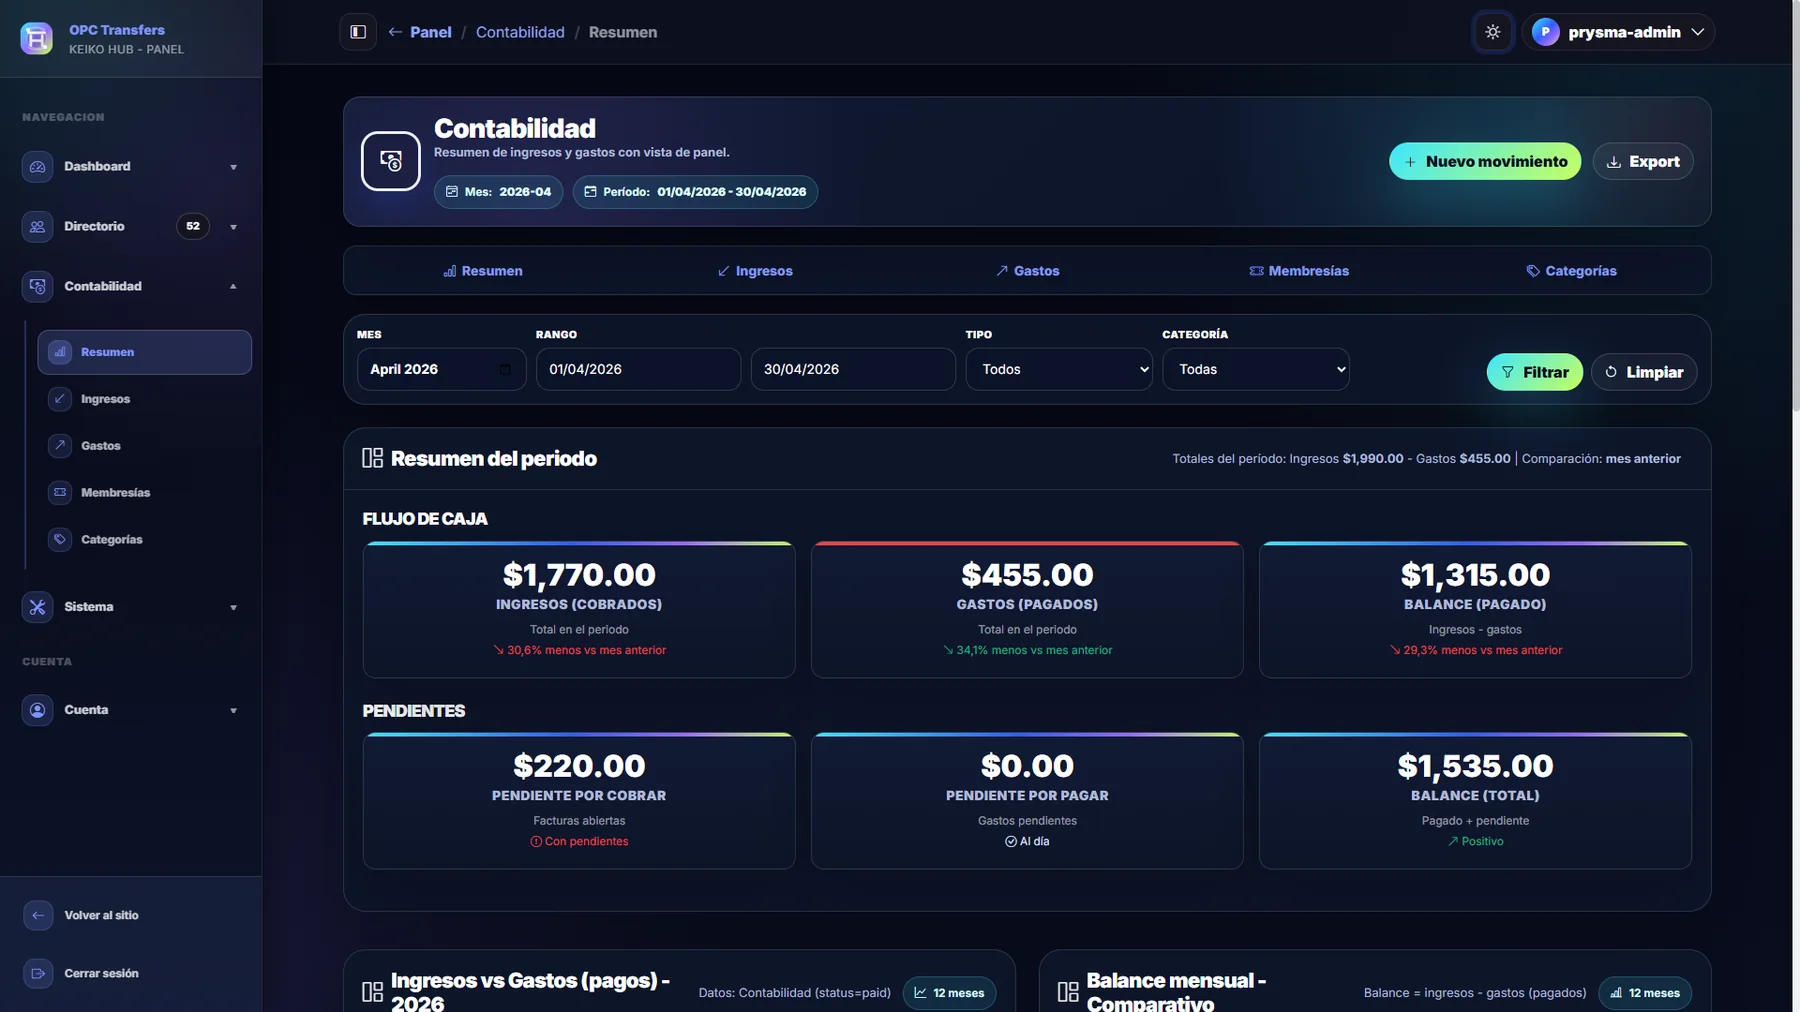Image resolution: width=1800 pixels, height=1012 pixels.
Task: Click the Mes 2026-04 chip
Action: [498, 192]
